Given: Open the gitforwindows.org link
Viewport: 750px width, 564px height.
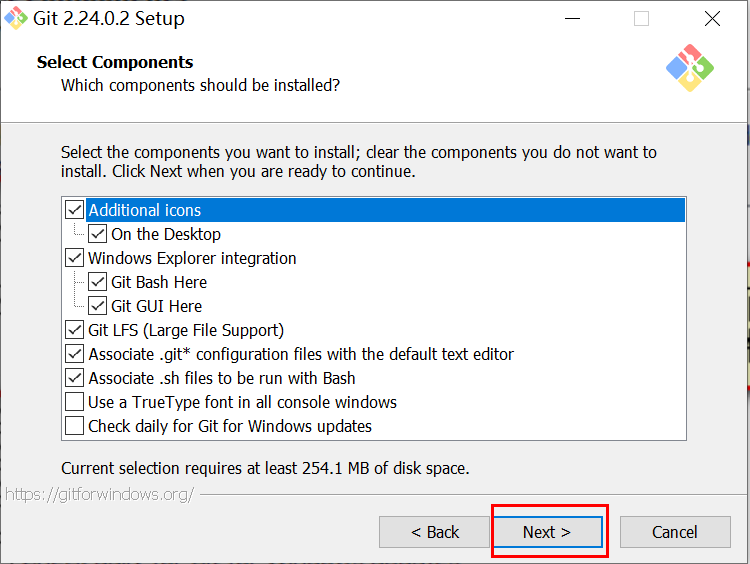Looking at the screenshot, I should pyautogui.click(x=99, y=494).
